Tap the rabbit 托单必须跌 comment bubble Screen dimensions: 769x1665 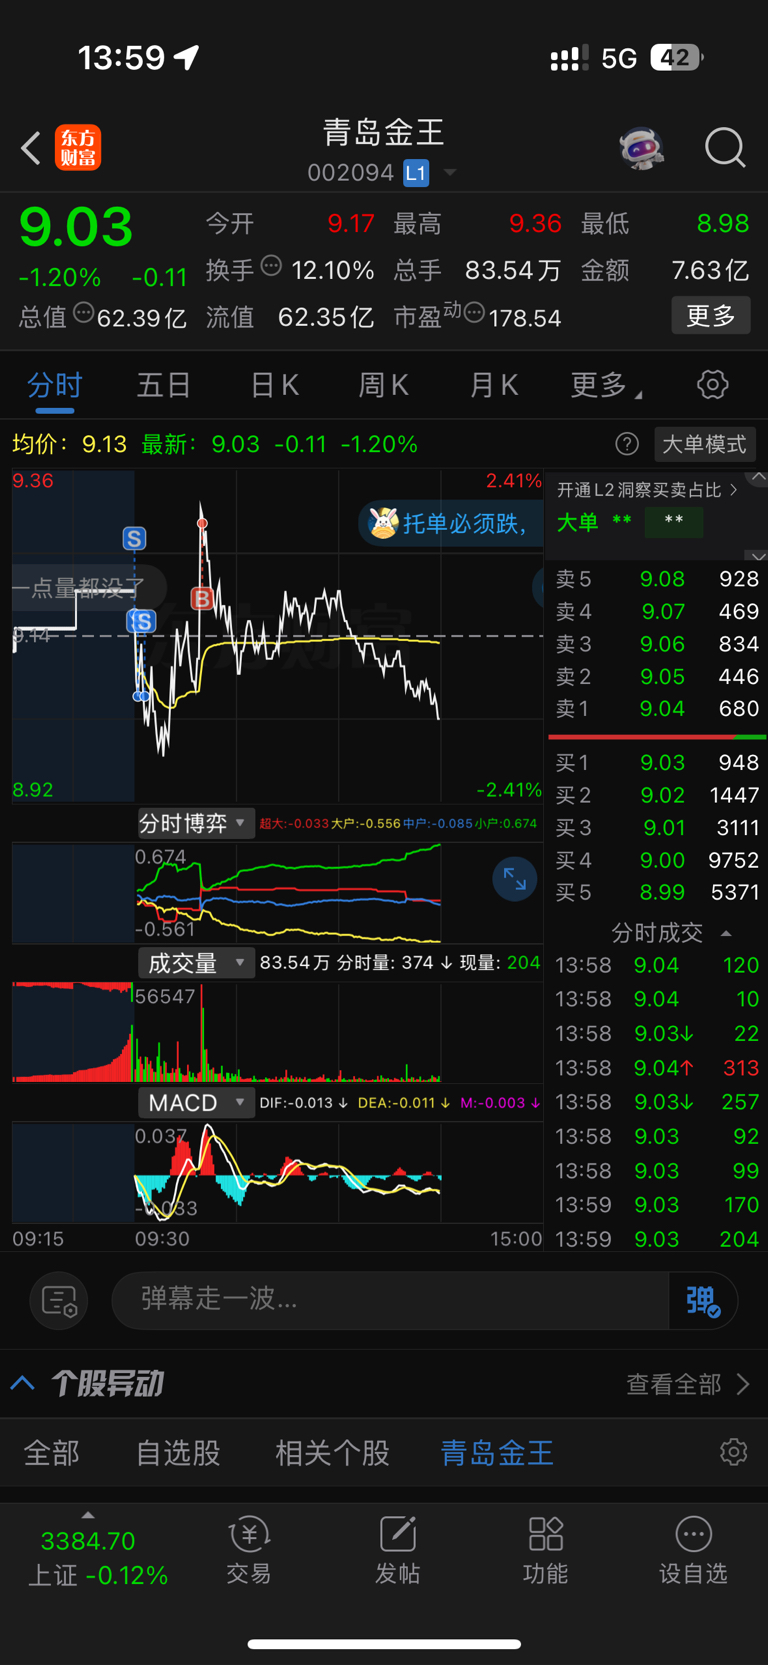[450, 522]
